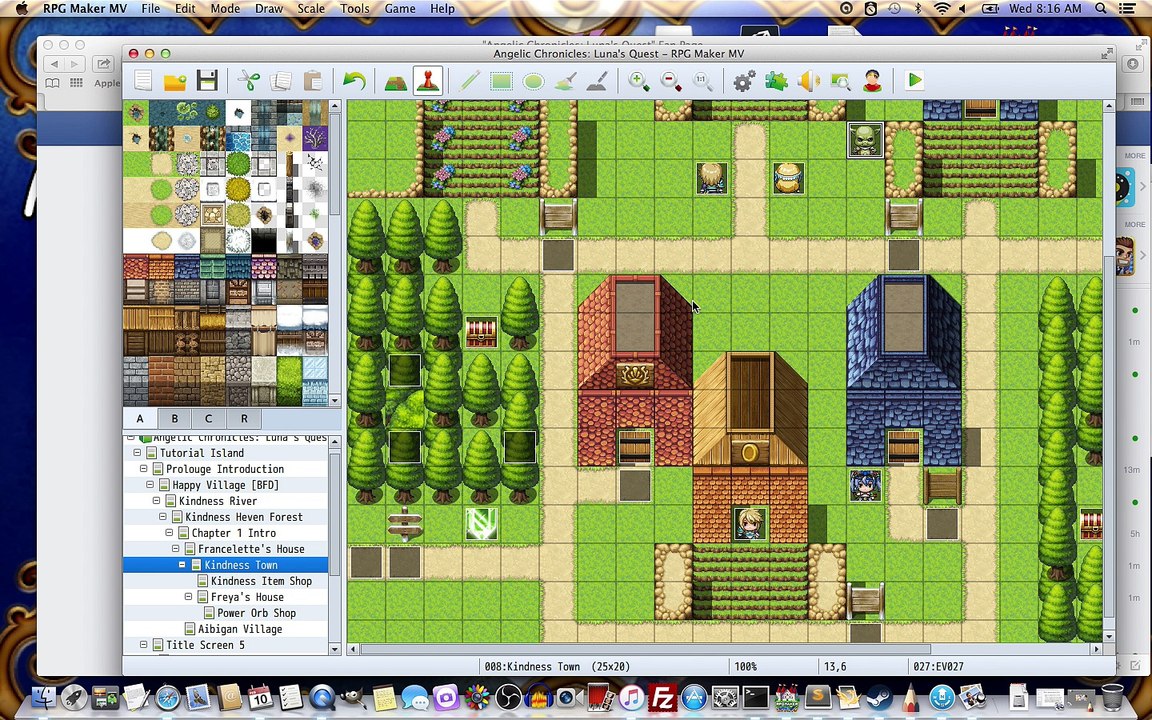Cut with the scissors toolbar icon

tap(249, 80)
